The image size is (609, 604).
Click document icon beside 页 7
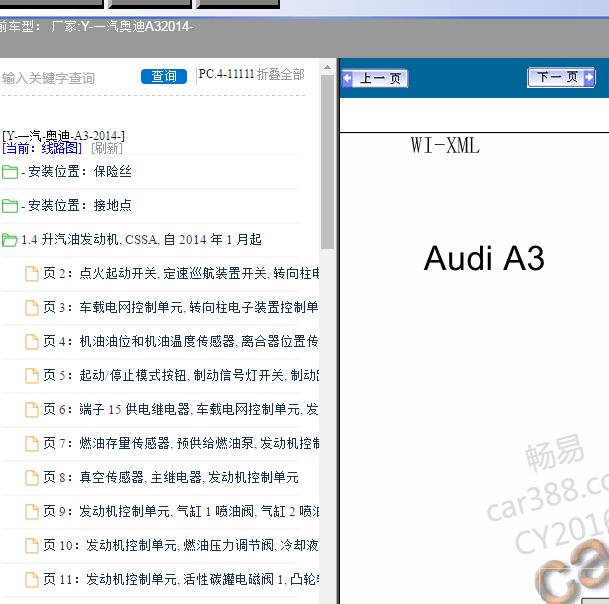pyautogui.click(x=32, y=444)
